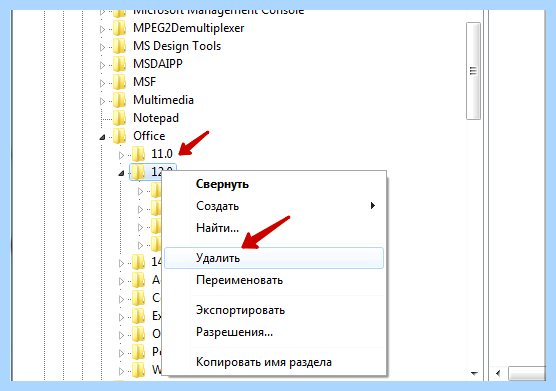Select Копировать имя раздела
The image size is (556, 391).
coord(274,362)
